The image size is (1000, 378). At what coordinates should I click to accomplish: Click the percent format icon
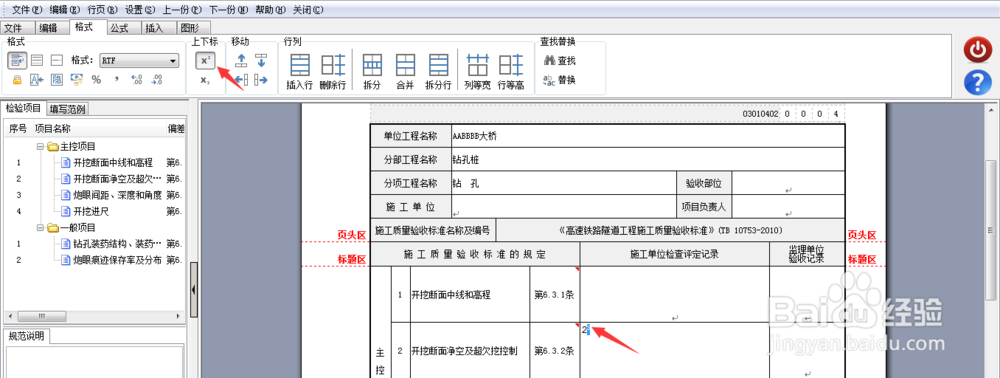[96, 80]
